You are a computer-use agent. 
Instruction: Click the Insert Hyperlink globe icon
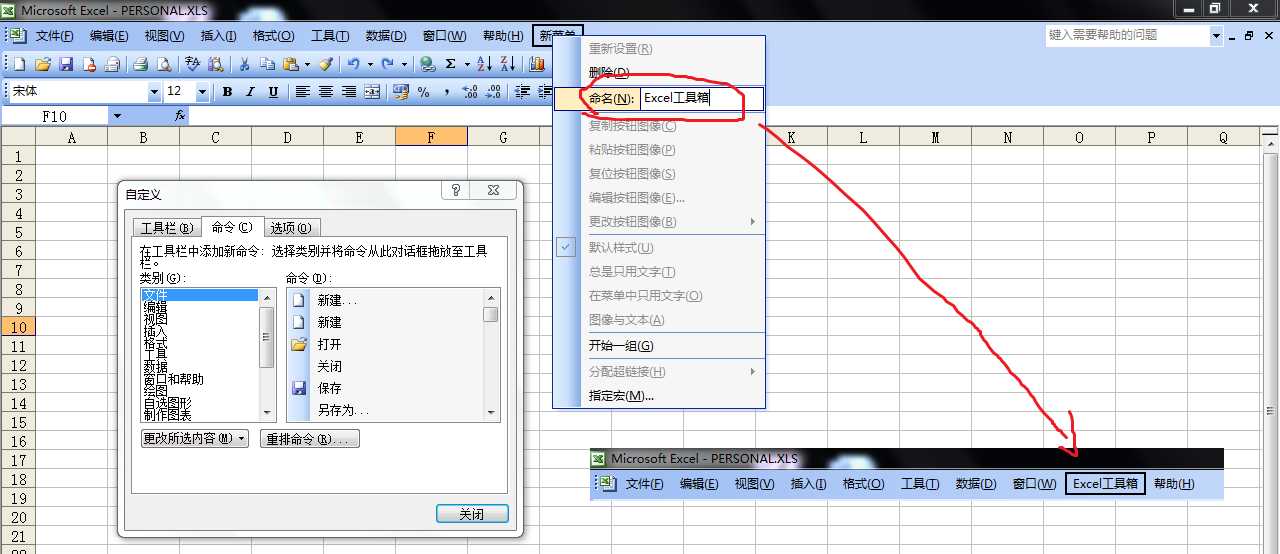427,64
